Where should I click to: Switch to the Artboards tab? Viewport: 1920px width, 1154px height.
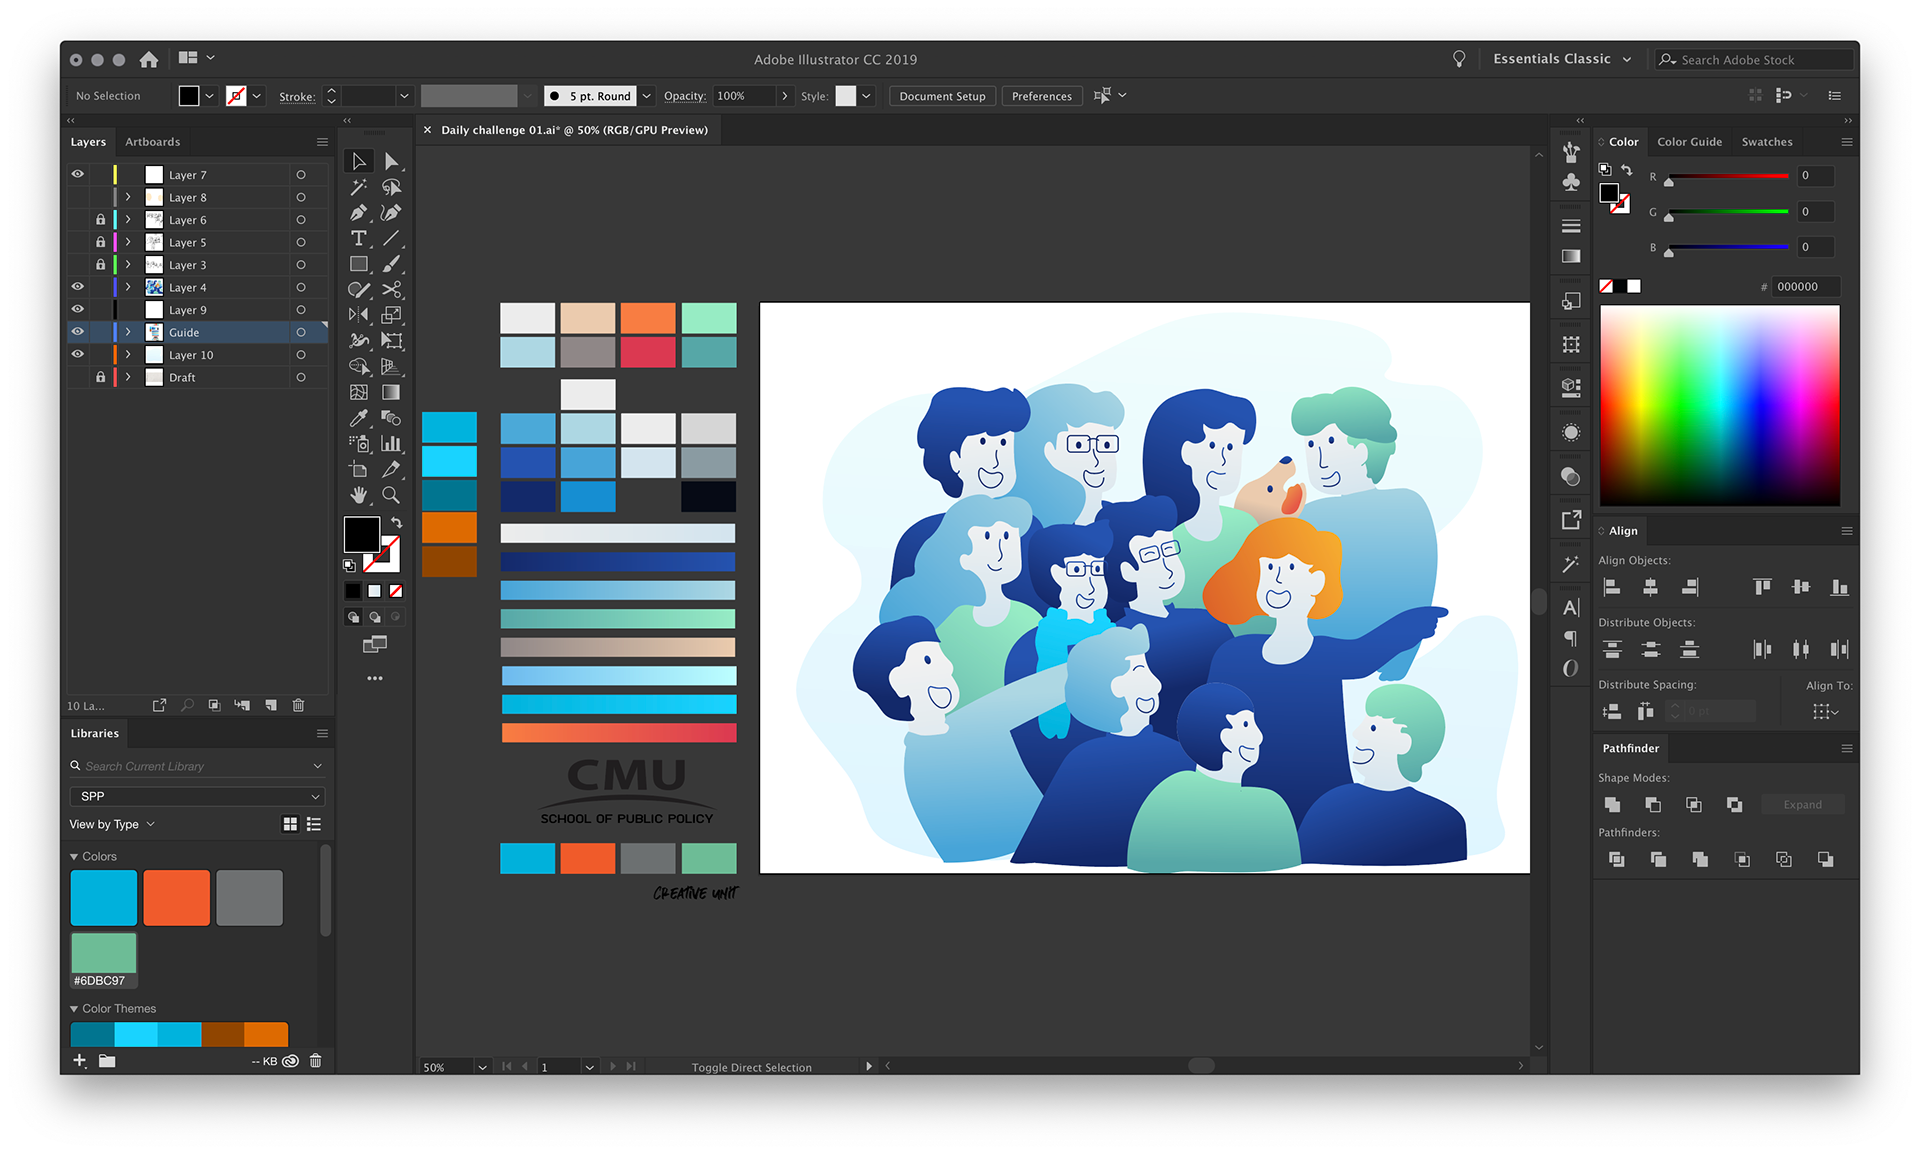pyautogui.click(x=152, y=142)
